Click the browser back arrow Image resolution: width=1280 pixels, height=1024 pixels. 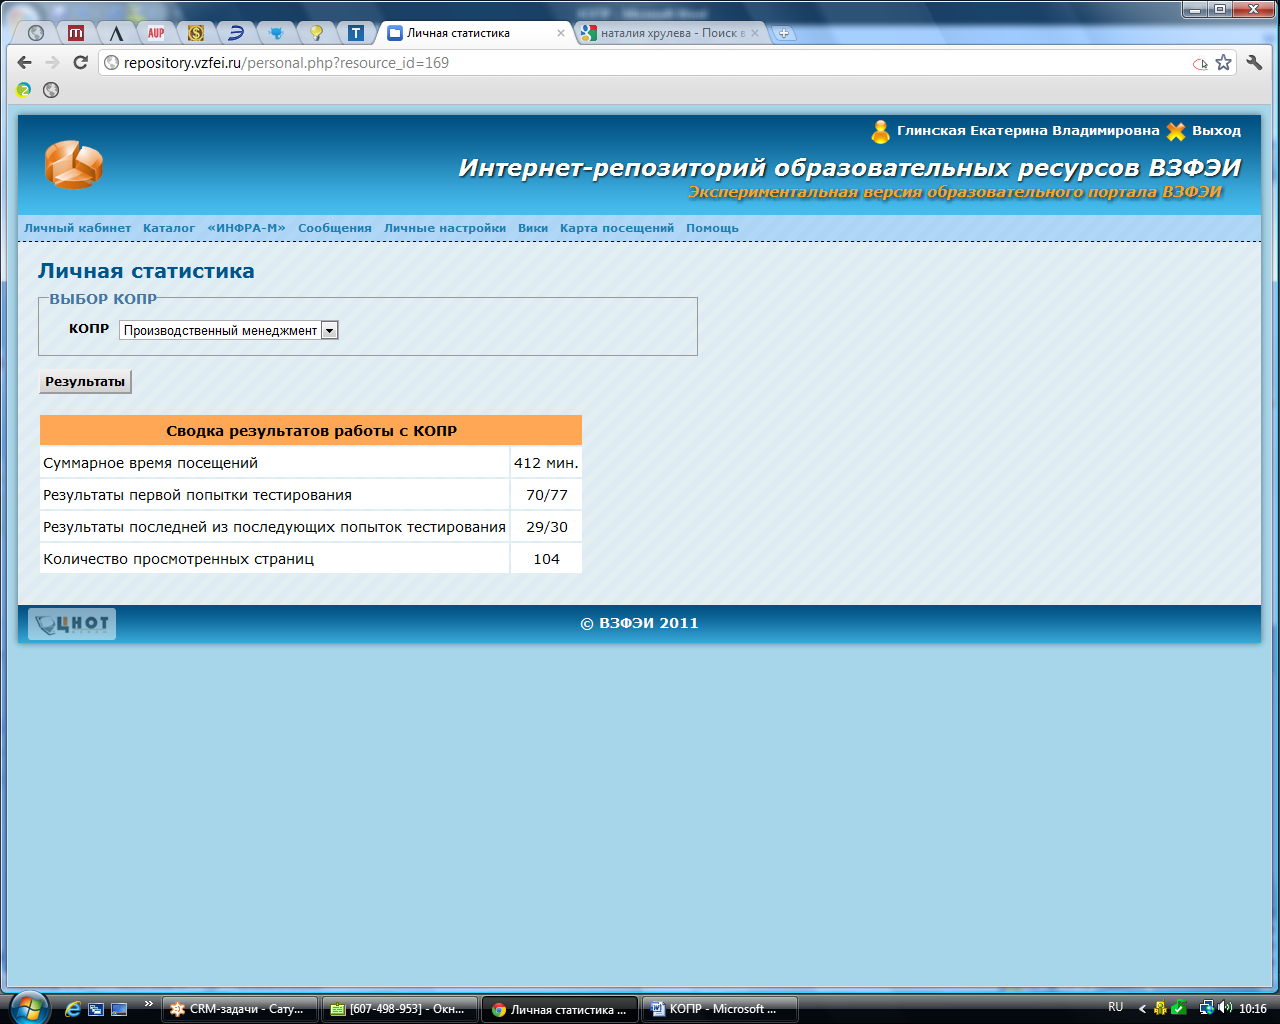pyautogui.click(x=25, y=63)
